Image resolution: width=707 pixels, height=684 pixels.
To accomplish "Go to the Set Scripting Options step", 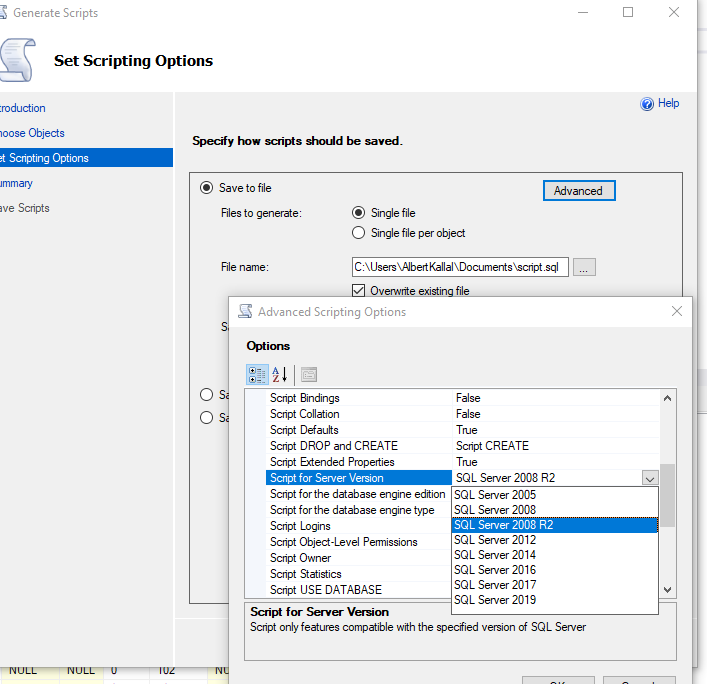I will click(86, 158).
